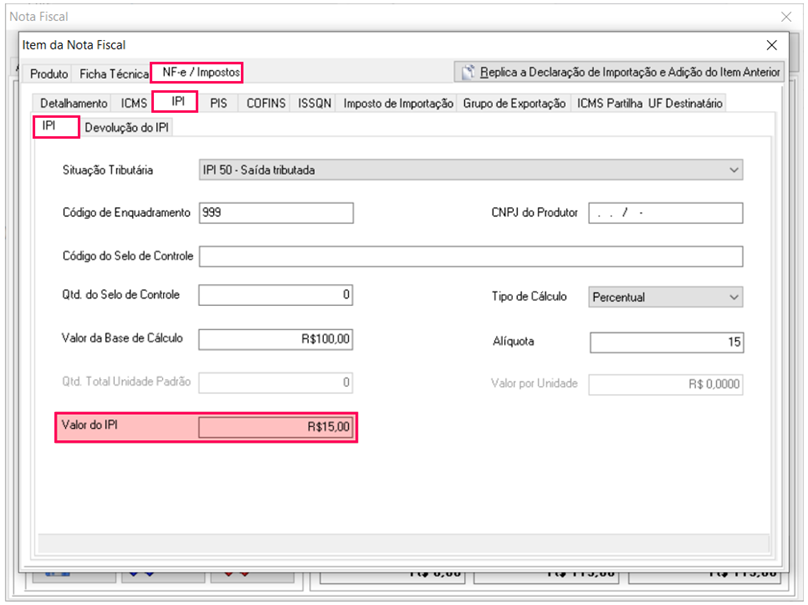Switch to Grupo de Exportação tab
The image size is (808, 605).
click(514, 103)
